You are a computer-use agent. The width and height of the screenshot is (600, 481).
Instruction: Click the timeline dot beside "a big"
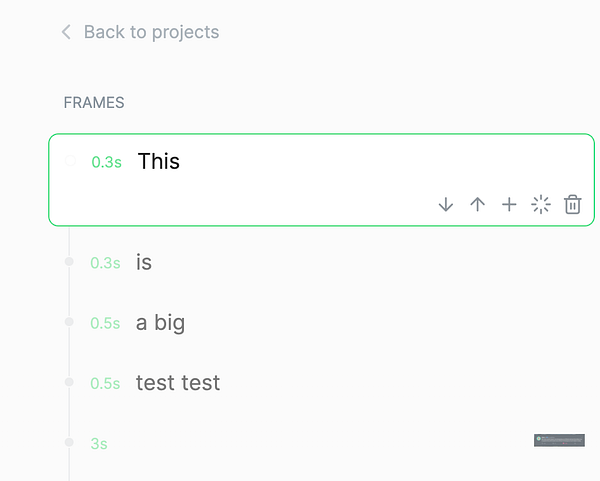[x=69, y=322]
